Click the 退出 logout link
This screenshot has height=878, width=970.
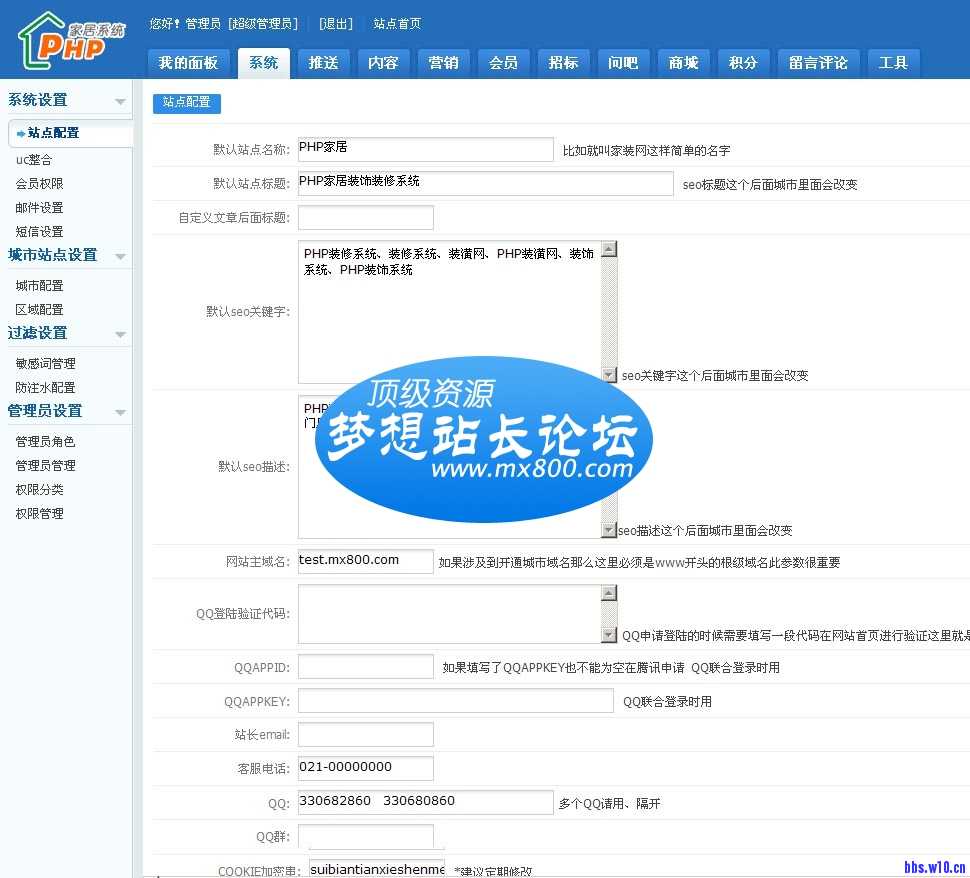pos(335,24)
